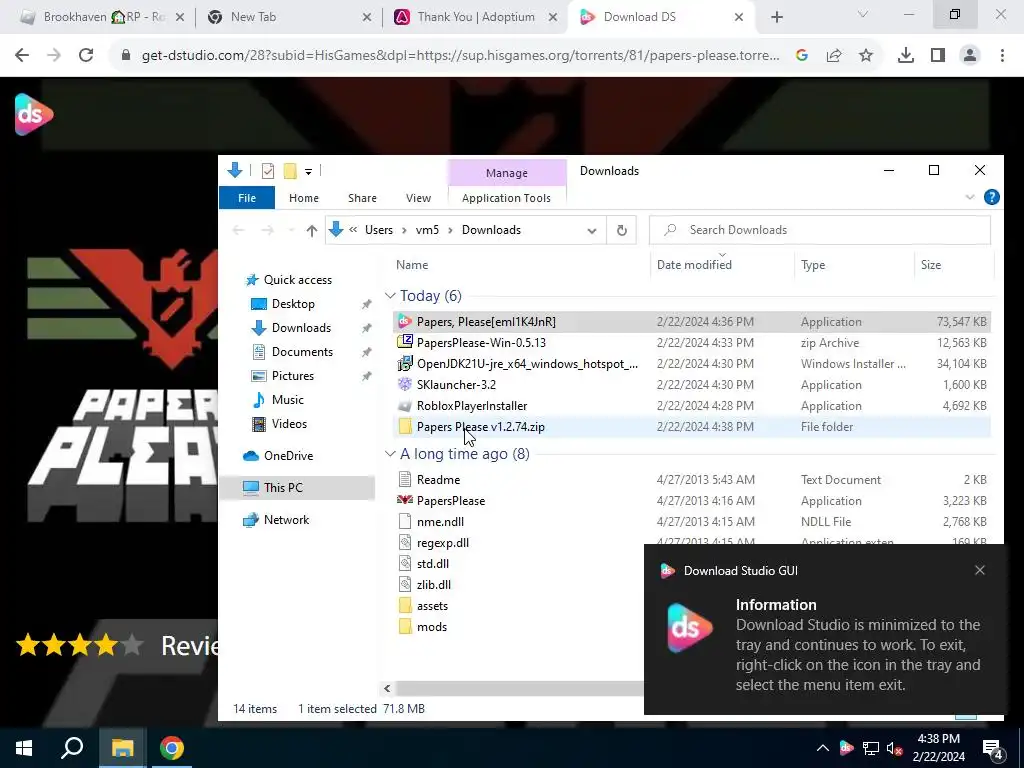
Task: Show hidden tray icons chevron
Action: 822,748
